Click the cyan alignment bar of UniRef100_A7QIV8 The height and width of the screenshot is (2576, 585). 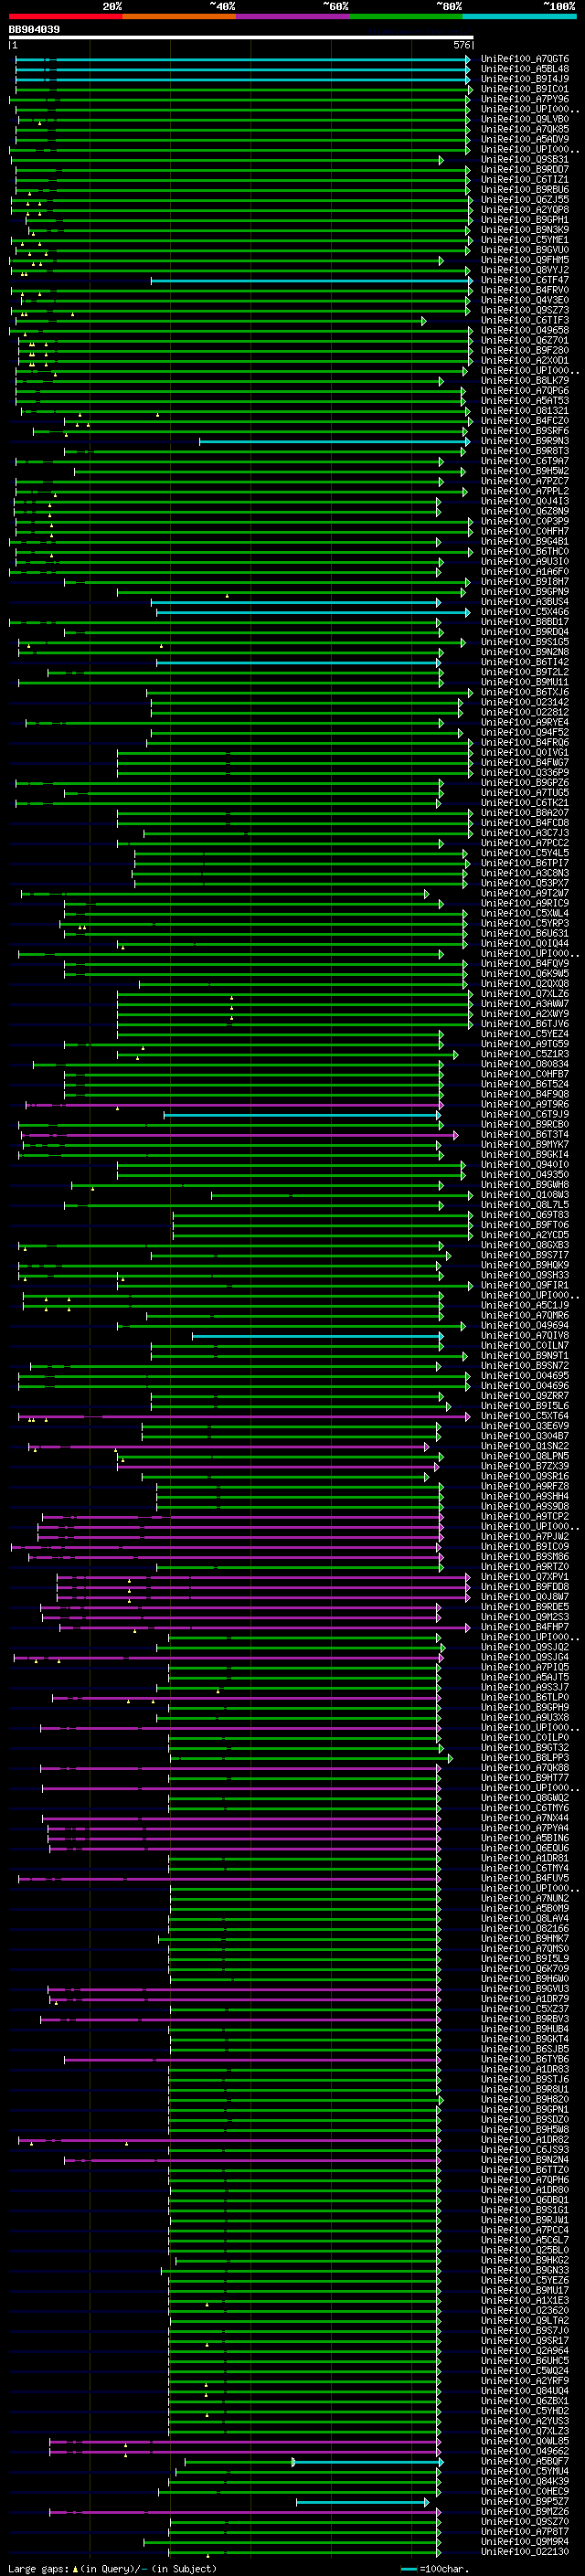click(x=317, y=1337)
